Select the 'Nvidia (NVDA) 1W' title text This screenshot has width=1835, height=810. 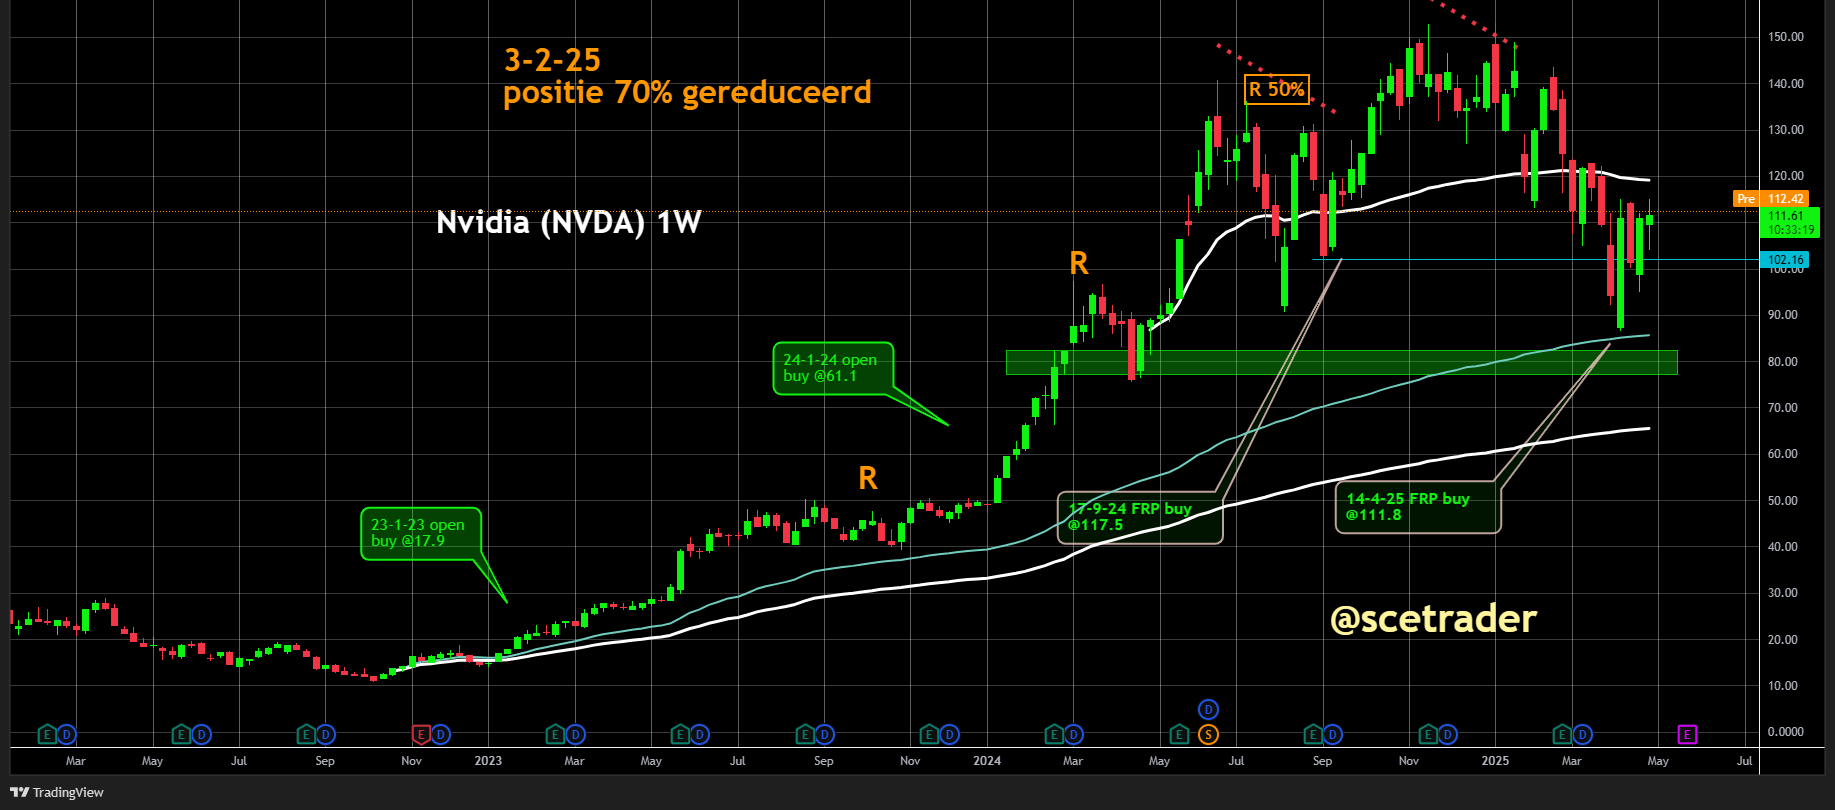coord(569,222)
